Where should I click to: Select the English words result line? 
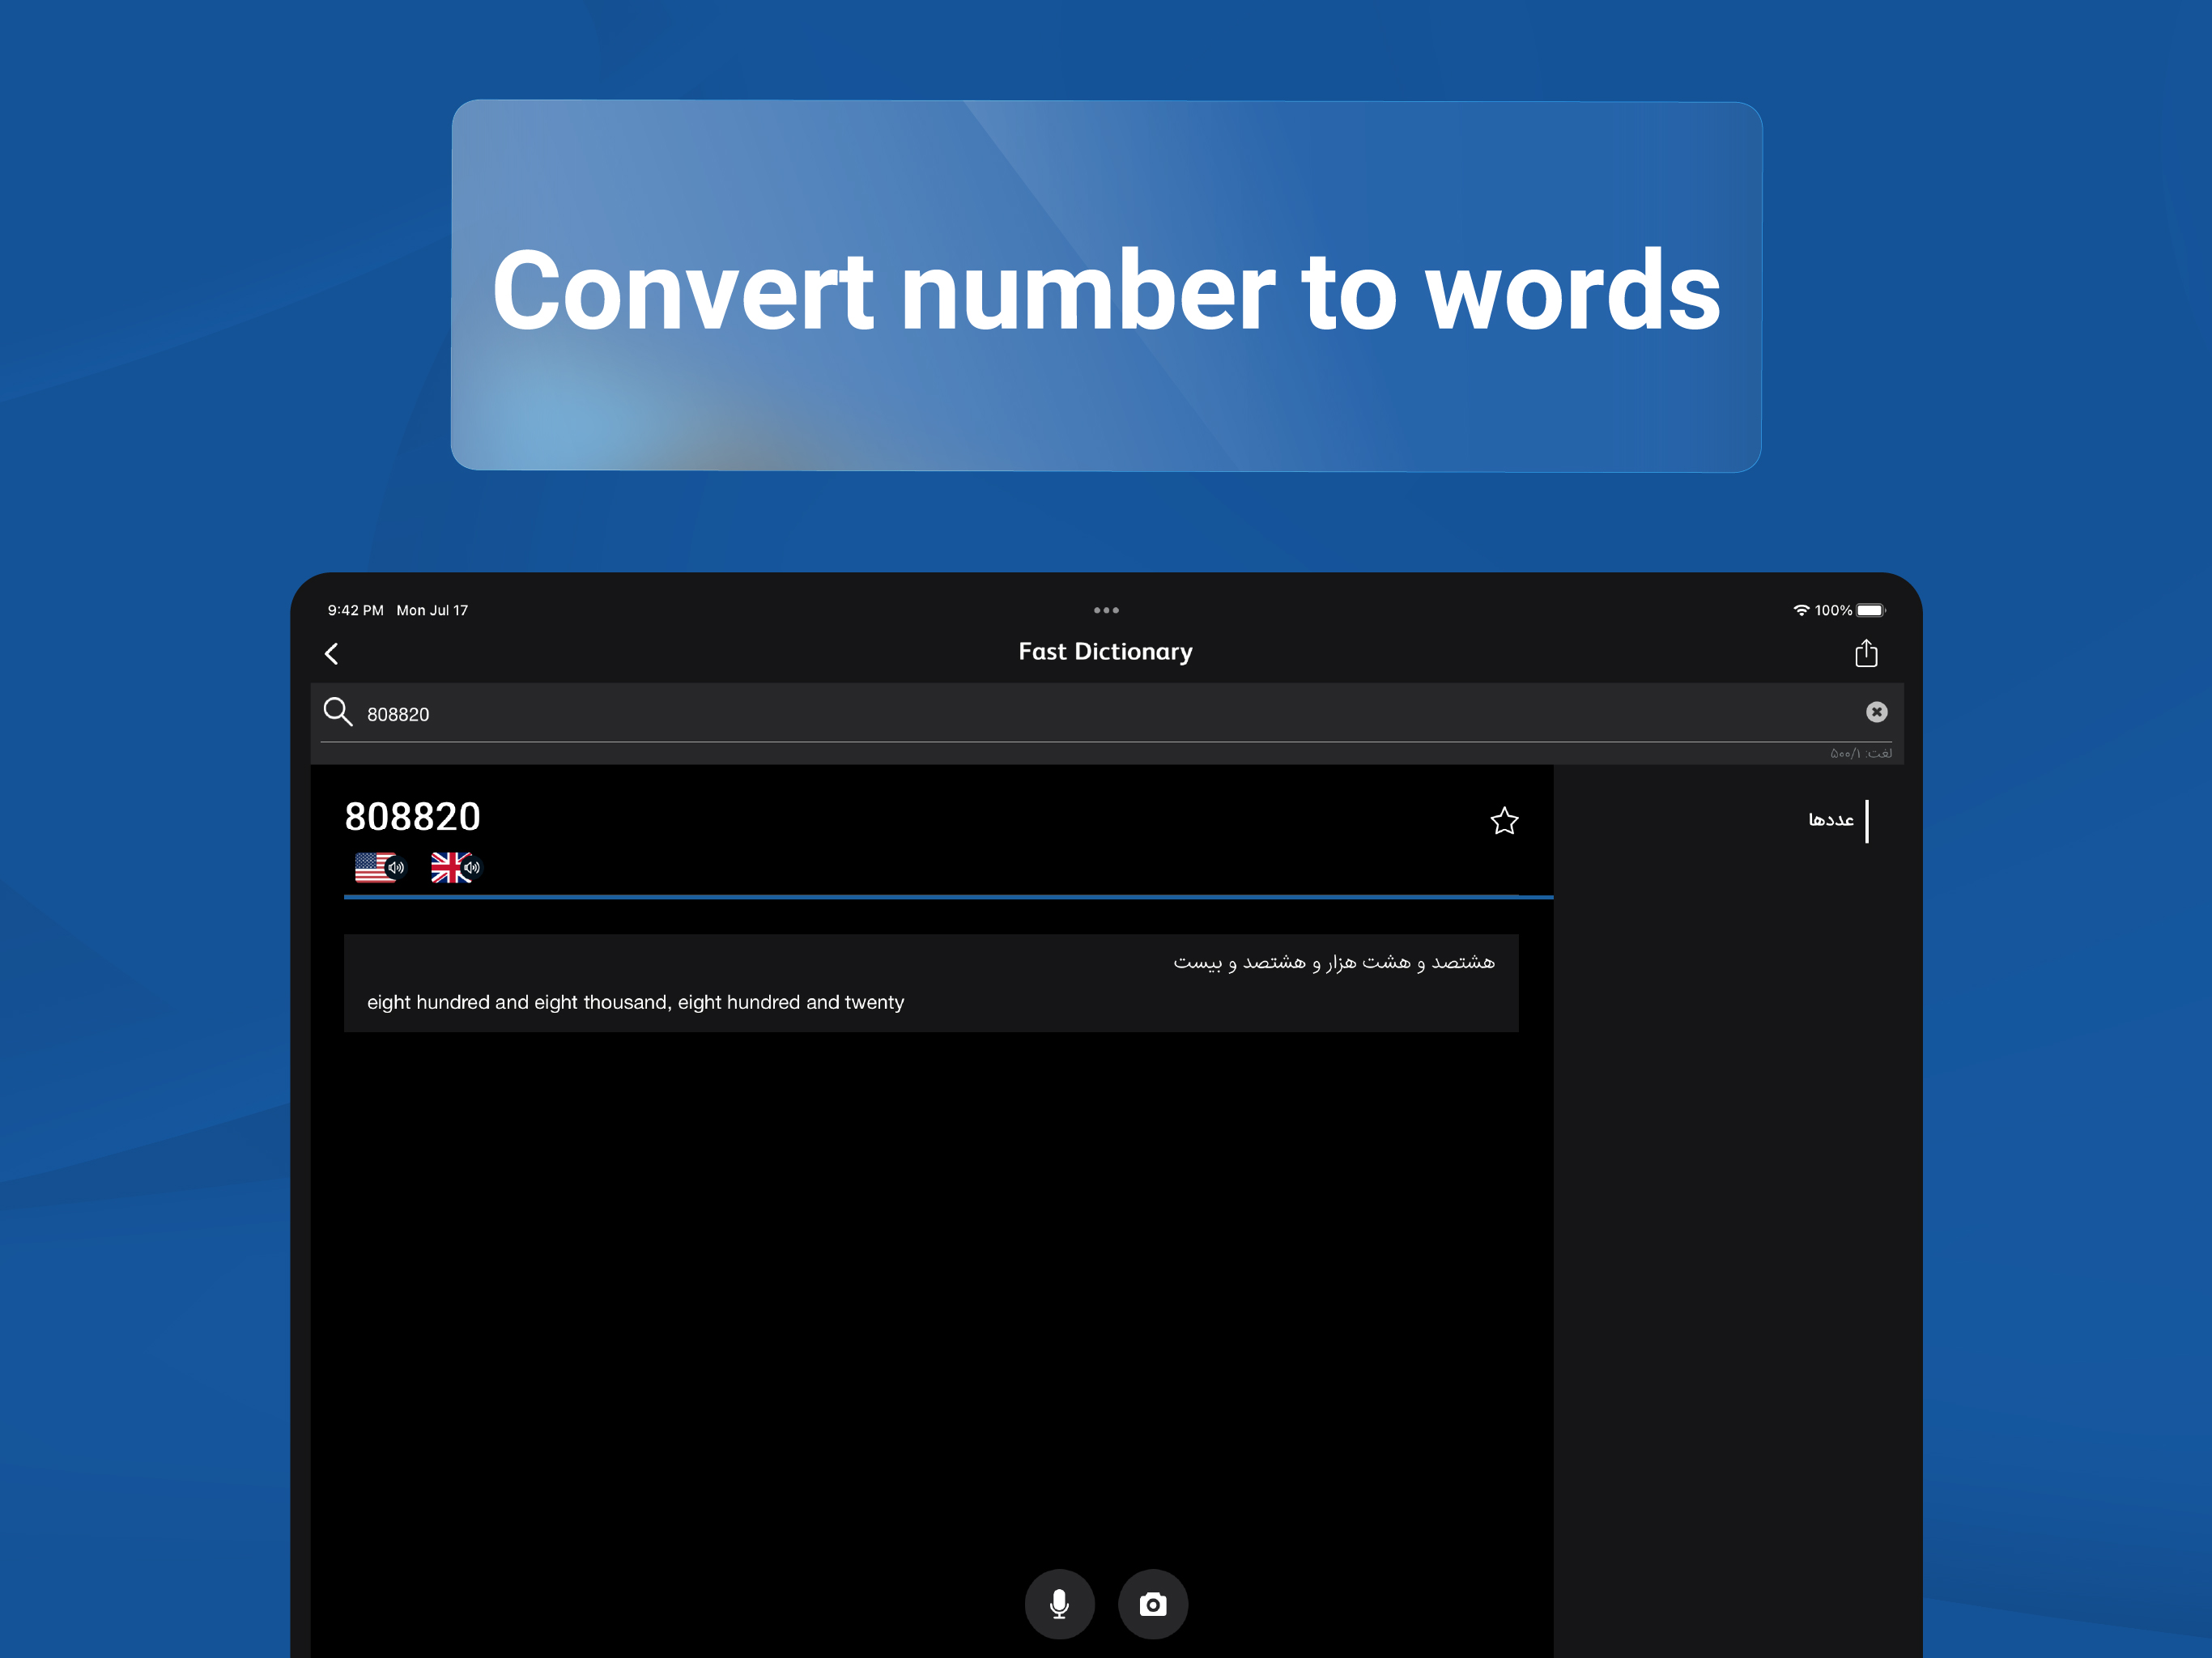pos(635,1002)
